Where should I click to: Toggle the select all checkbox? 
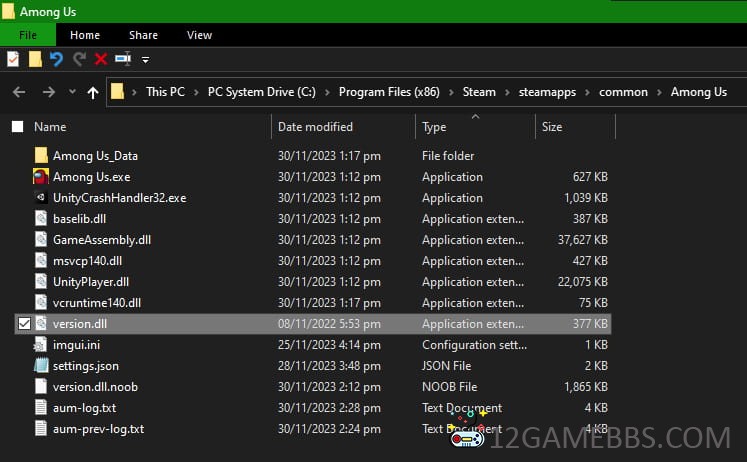tap(18, 127)
